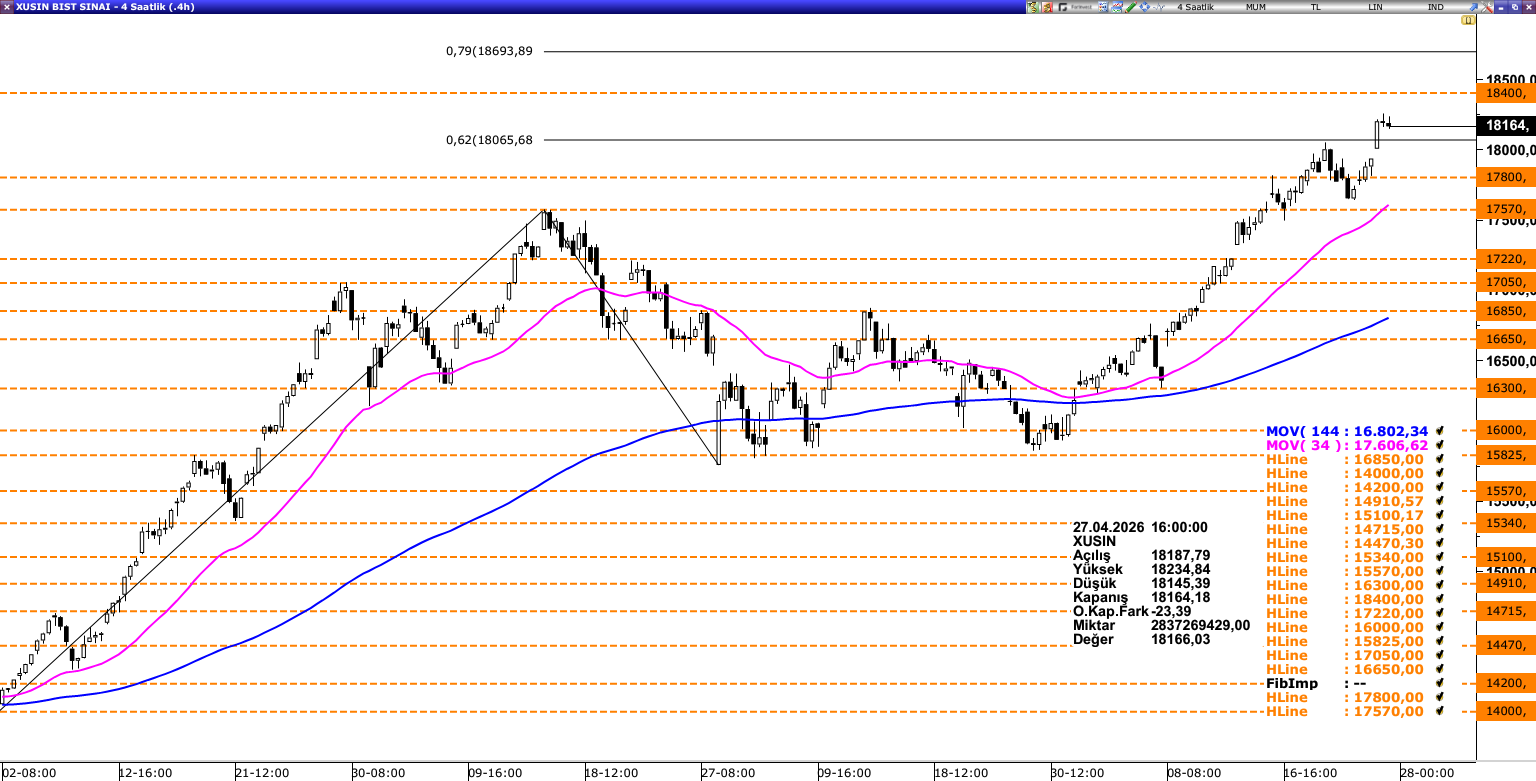Click the first yellow-green toolbar icon

1035,7
